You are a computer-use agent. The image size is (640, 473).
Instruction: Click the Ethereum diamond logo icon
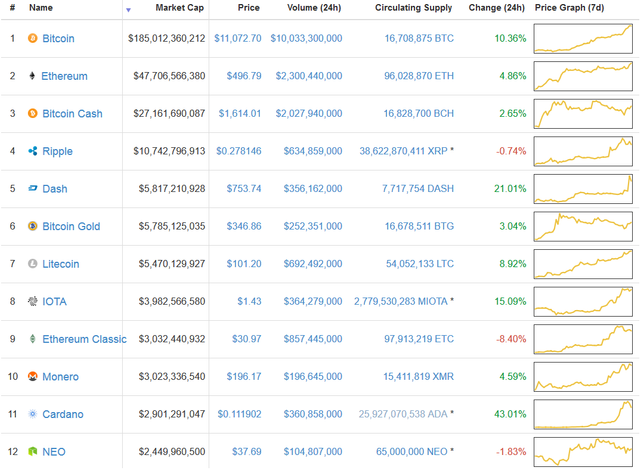[x=32, y=76]
